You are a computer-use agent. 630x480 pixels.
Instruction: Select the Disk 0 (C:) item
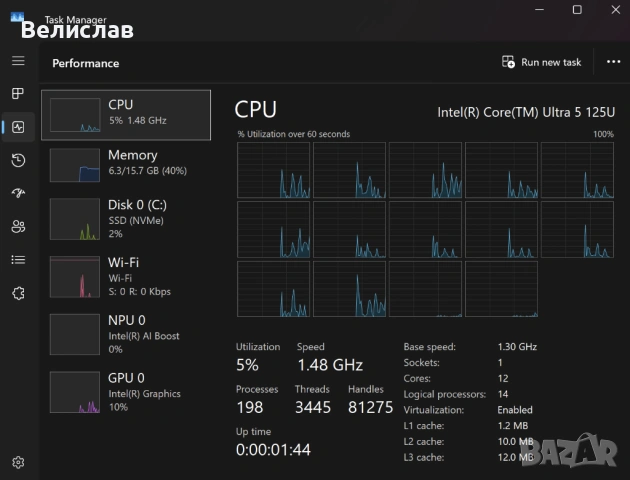tap(126, 218)
